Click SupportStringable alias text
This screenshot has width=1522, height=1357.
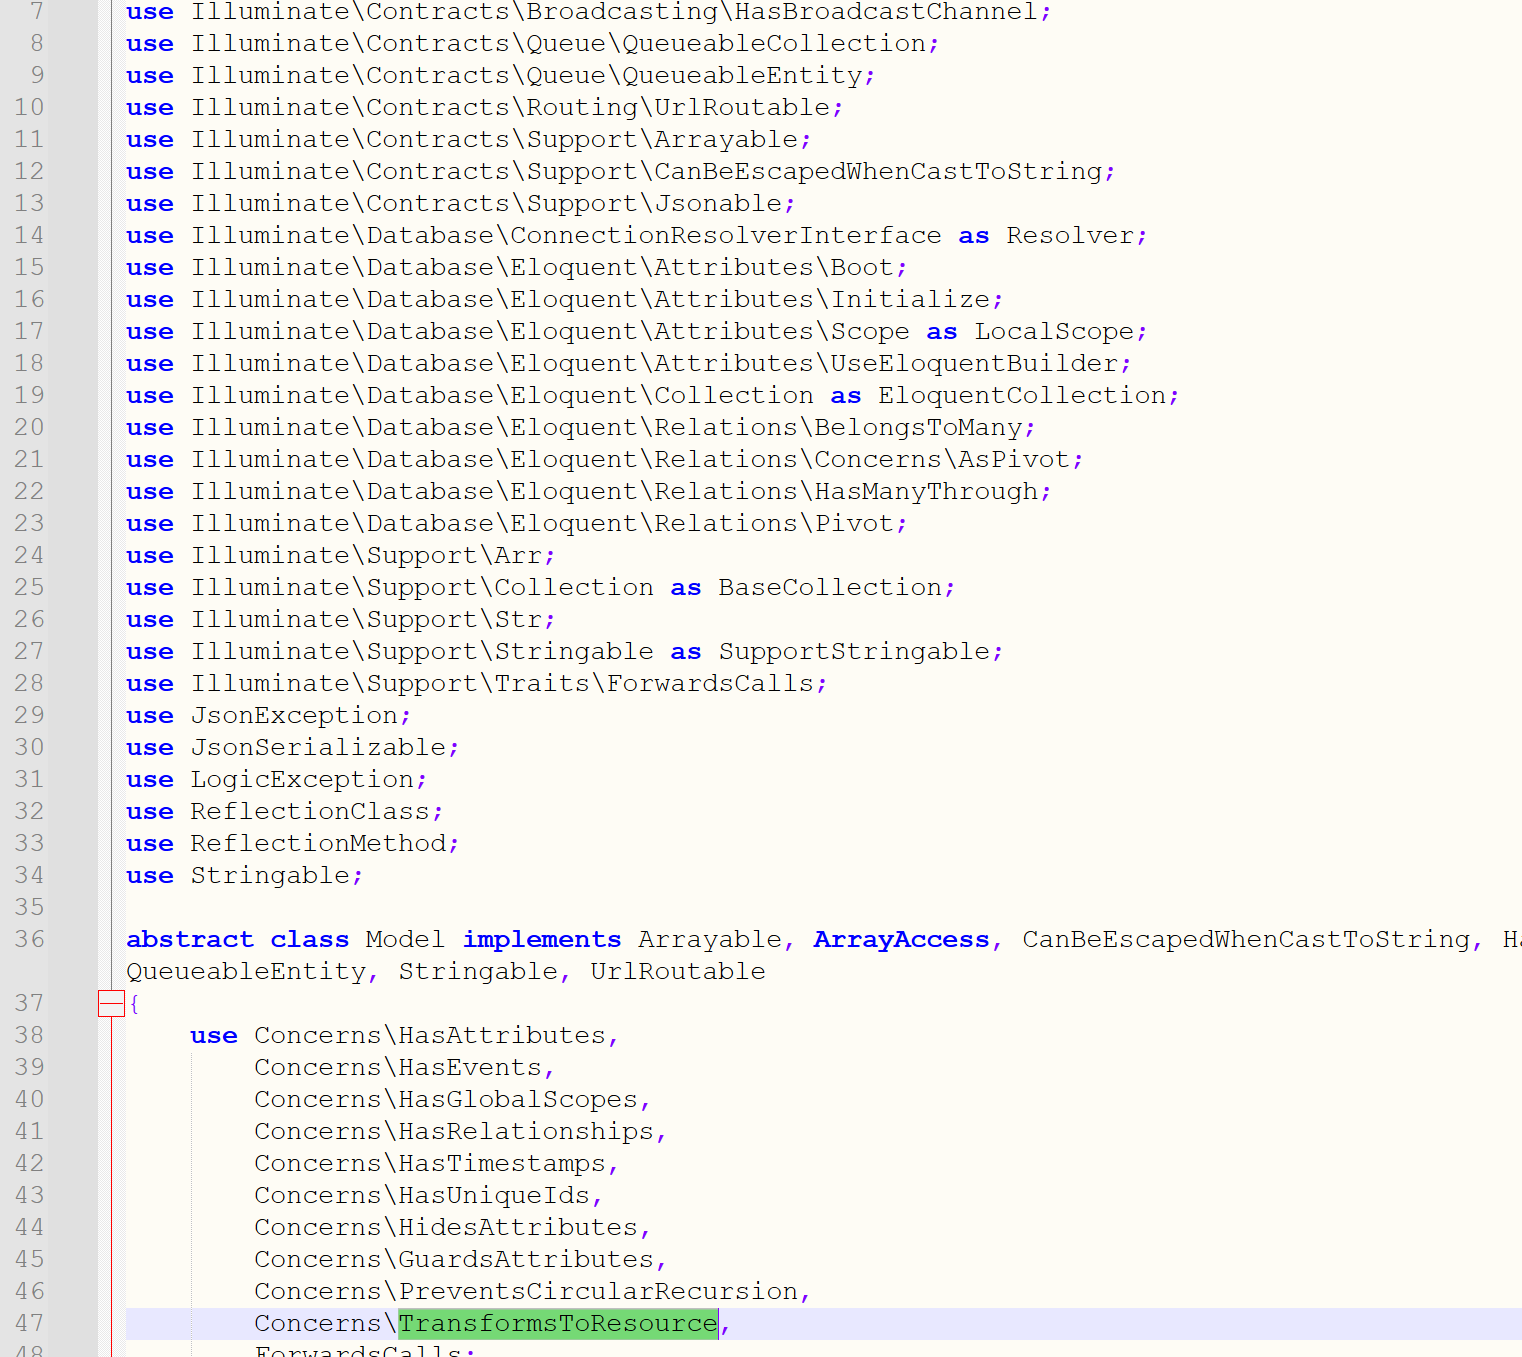coord(853,651)
